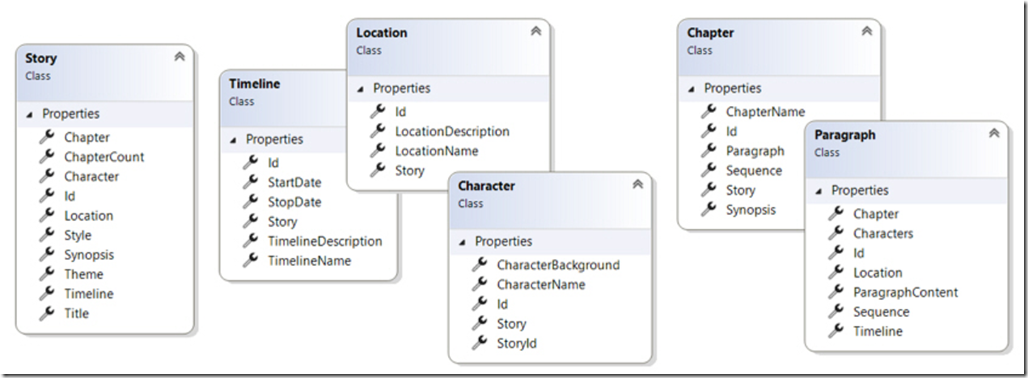Collapse the Character class box chevron
The height and width of the screenshot is (378, 1028).
tap(637, 185)
